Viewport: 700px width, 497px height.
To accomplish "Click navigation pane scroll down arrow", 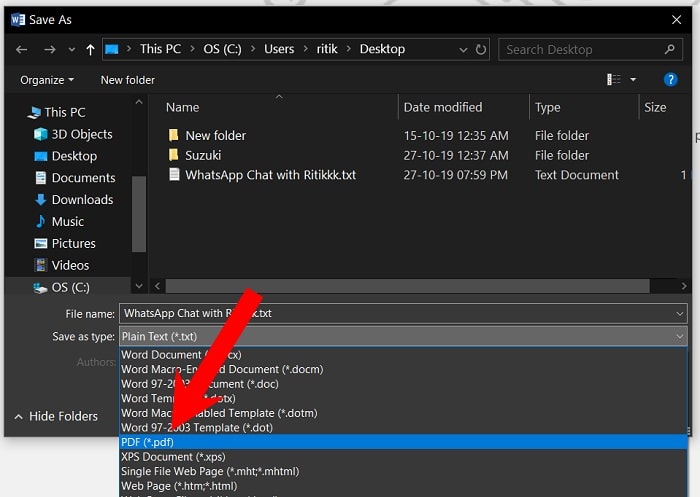I will (x=139, y=286).
